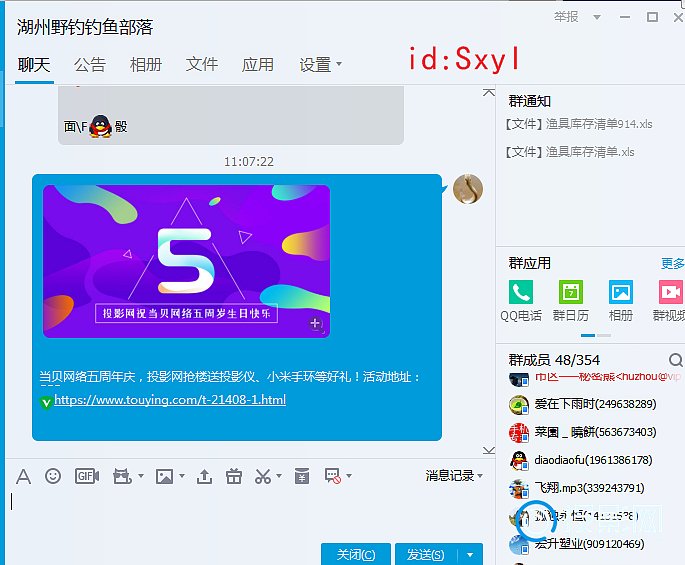Screen dimensions: 685x565
Task: Click the chat scroll-down arrow
Action: 489,450
